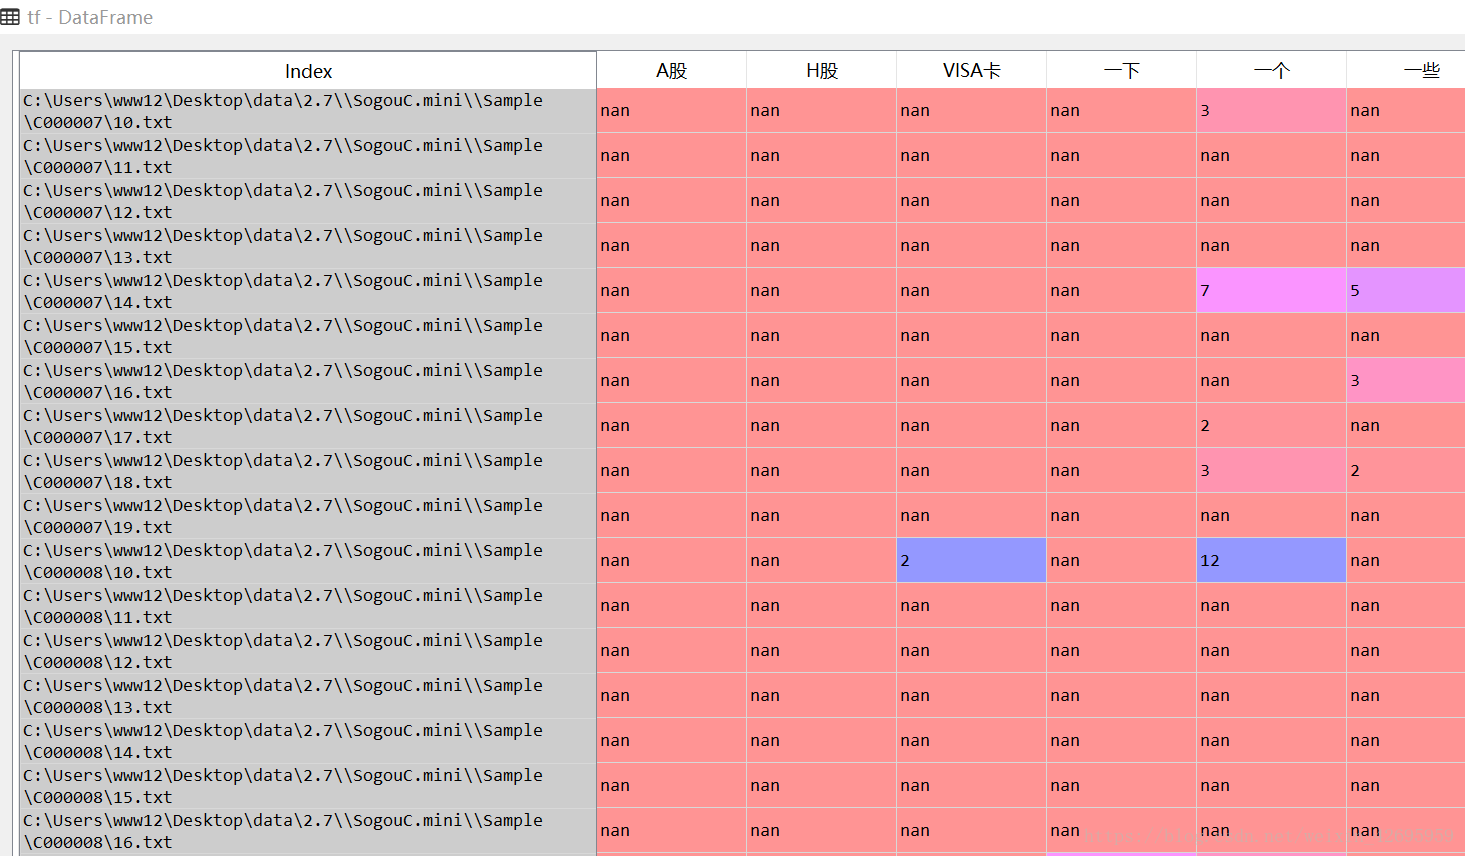Select index row C000007\14.txt
The width and height of the screenshot is (1465, 856).
coord(308,291)
